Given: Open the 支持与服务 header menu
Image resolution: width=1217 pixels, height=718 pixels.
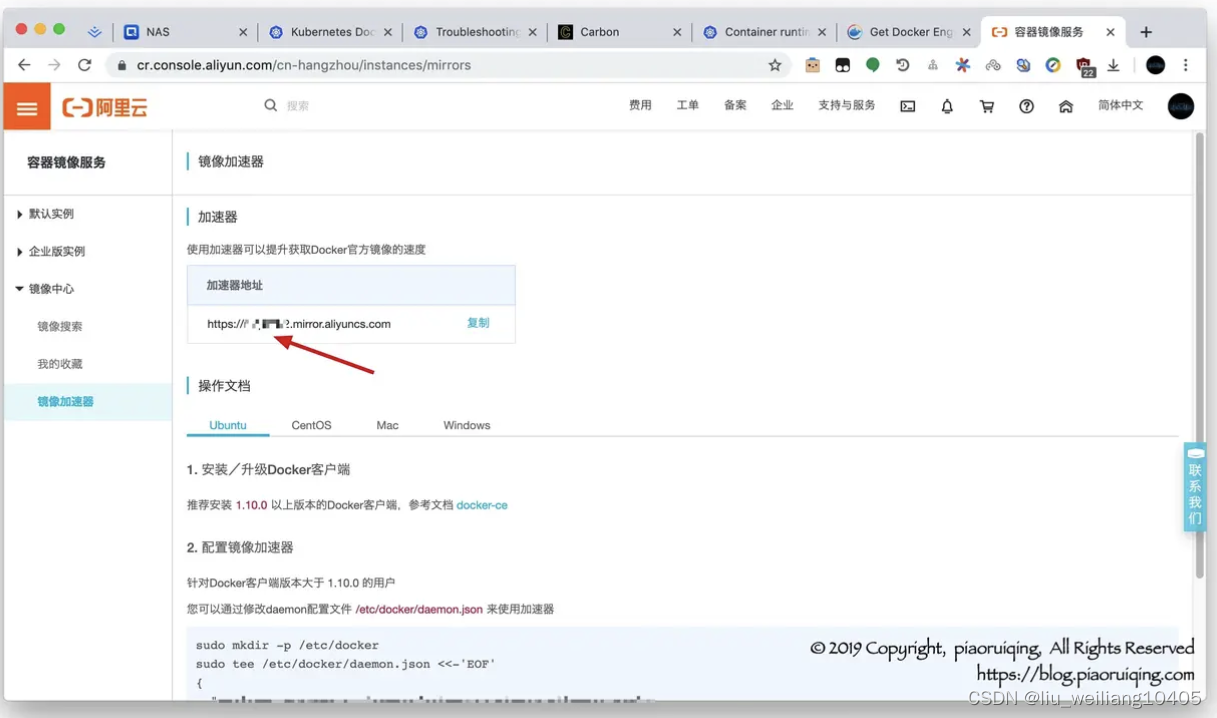Looking at the screenshot, I should pos(846,105).
